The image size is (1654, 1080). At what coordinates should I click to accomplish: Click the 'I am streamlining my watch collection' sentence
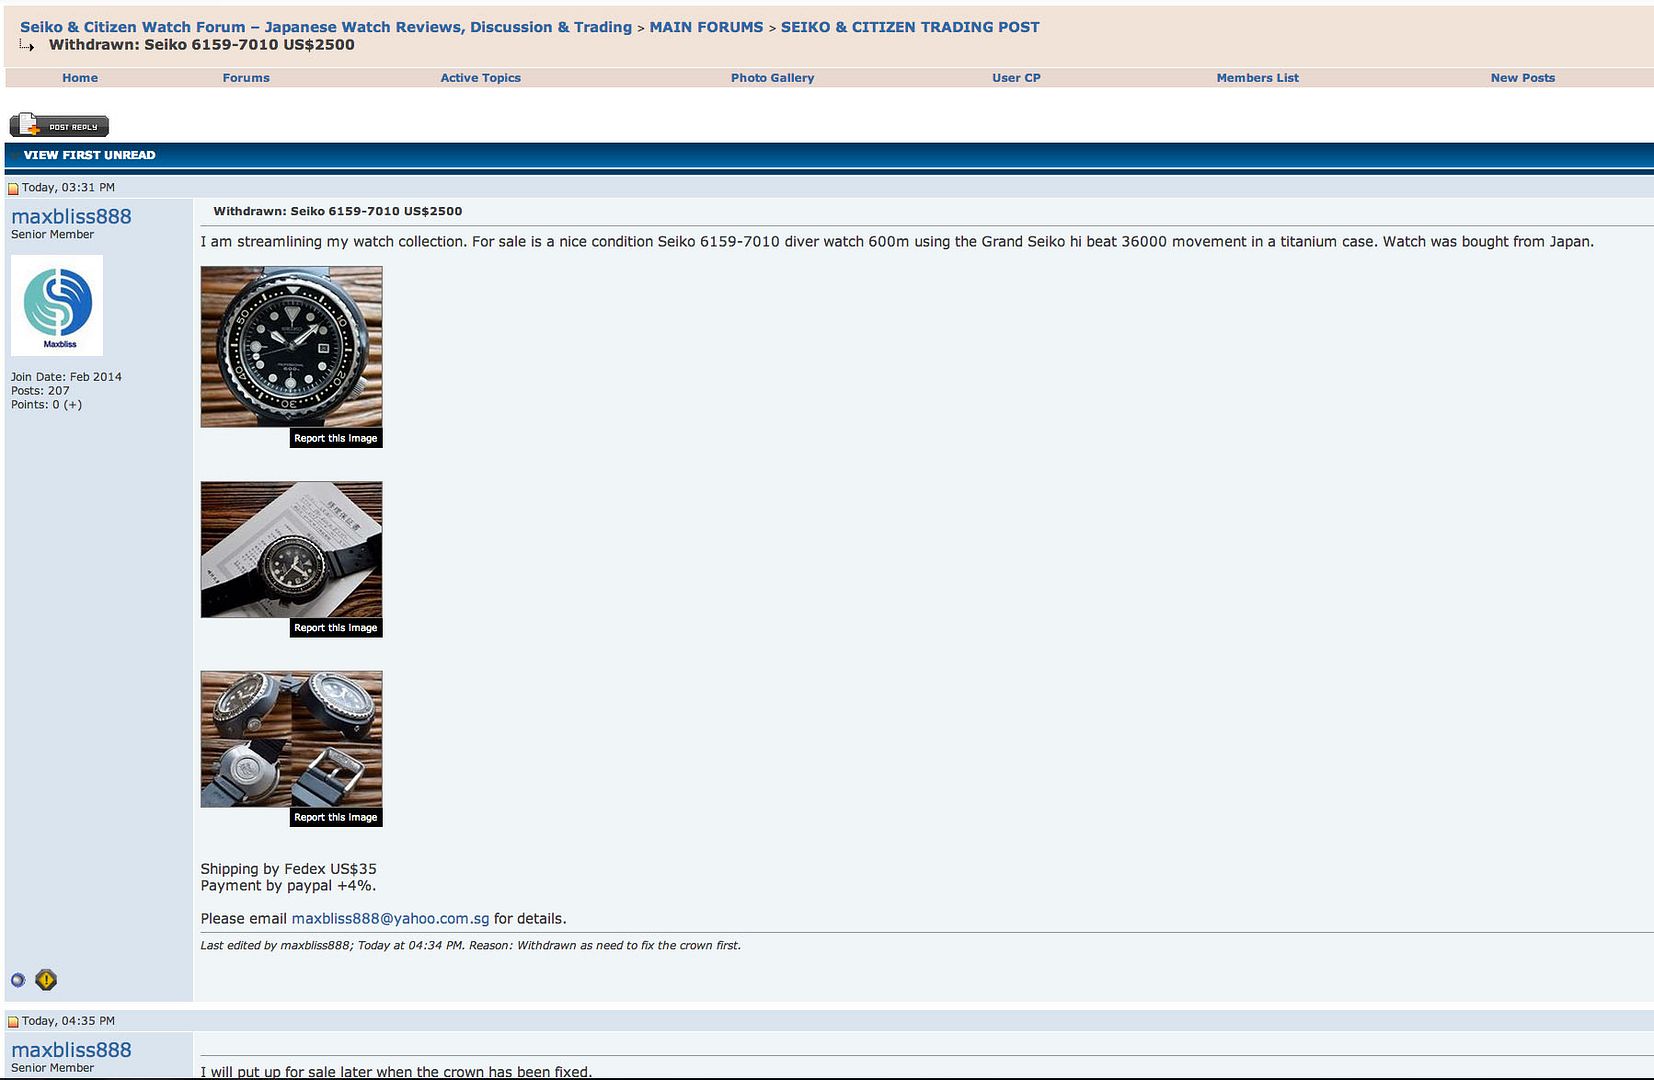click(x=896, y=241)
